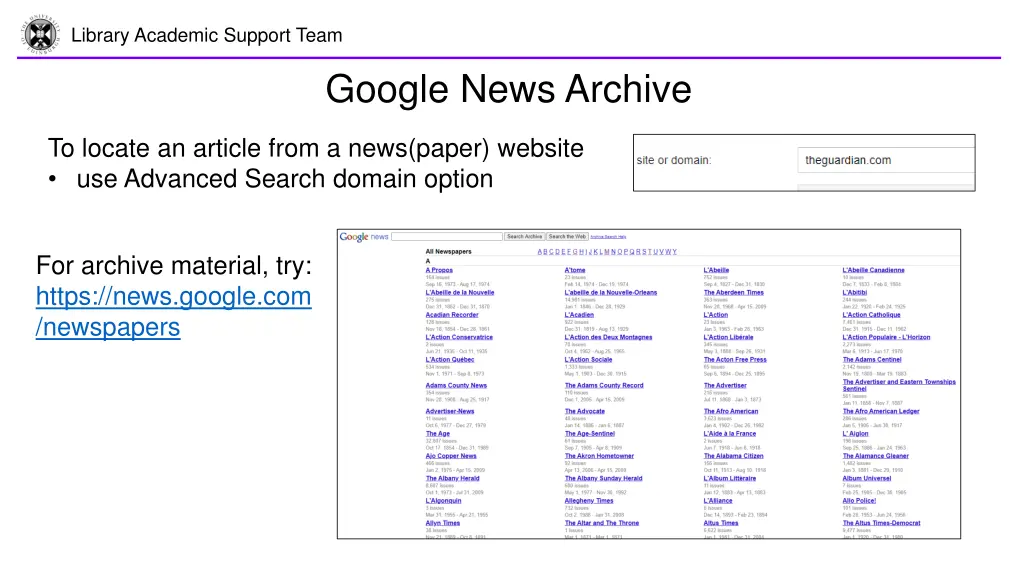Open L'Acadien newspaper link
The image size is (1024, 576).
(579, 315)
